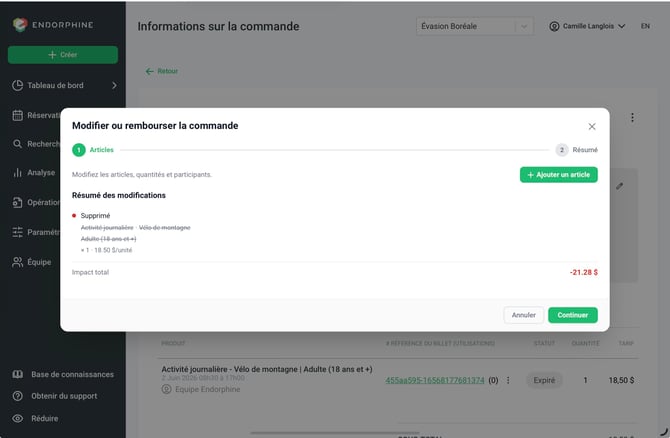The height and width of the screenshot is (438, 670).
Task: Close the Modifier ou rembourser dialog
Action: (592, 126)
